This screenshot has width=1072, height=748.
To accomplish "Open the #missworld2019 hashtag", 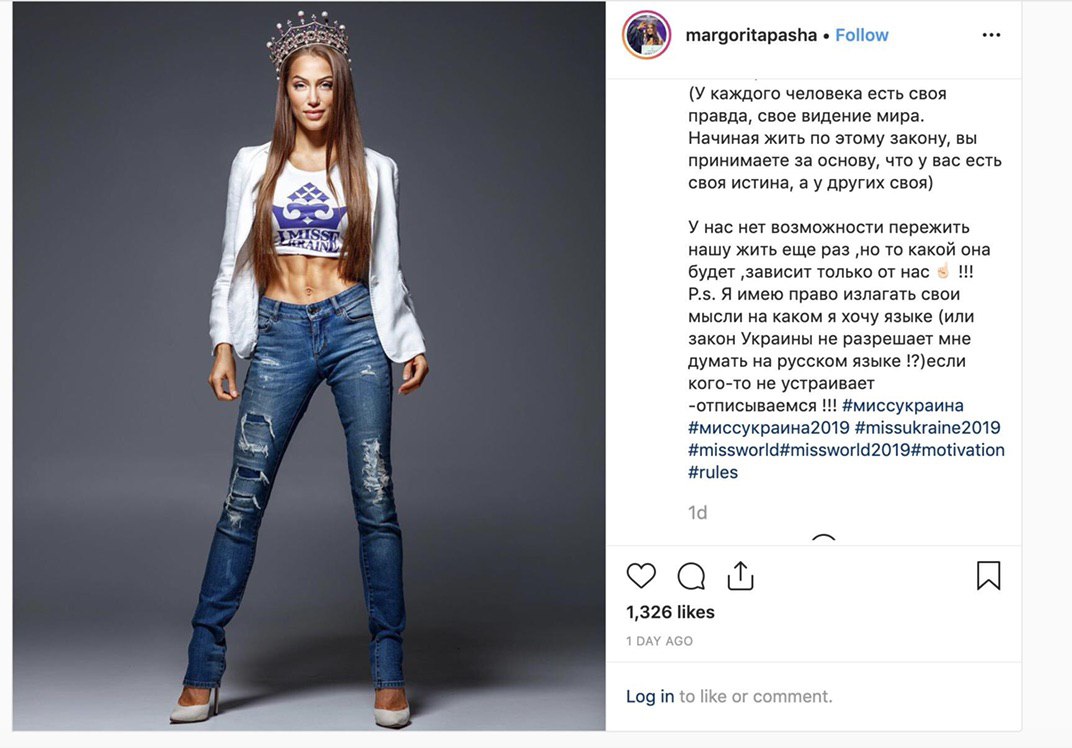I will pos(844,450).
